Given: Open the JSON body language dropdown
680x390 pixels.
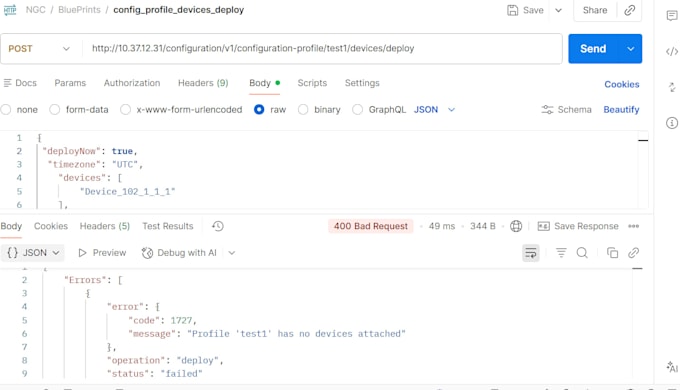Looking at the screenshot, I should 434,110.
